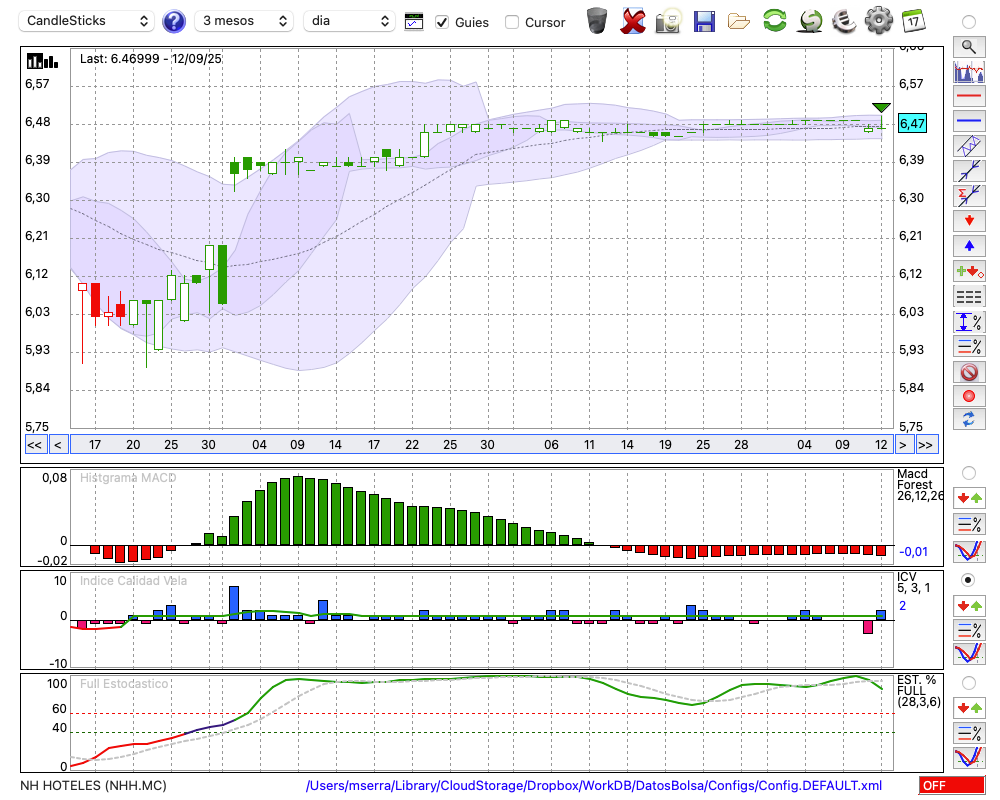Viewport: 1000px width, 800px height.
Task: Select the zigzag channel drawing tool
Action: coord(969,146)
